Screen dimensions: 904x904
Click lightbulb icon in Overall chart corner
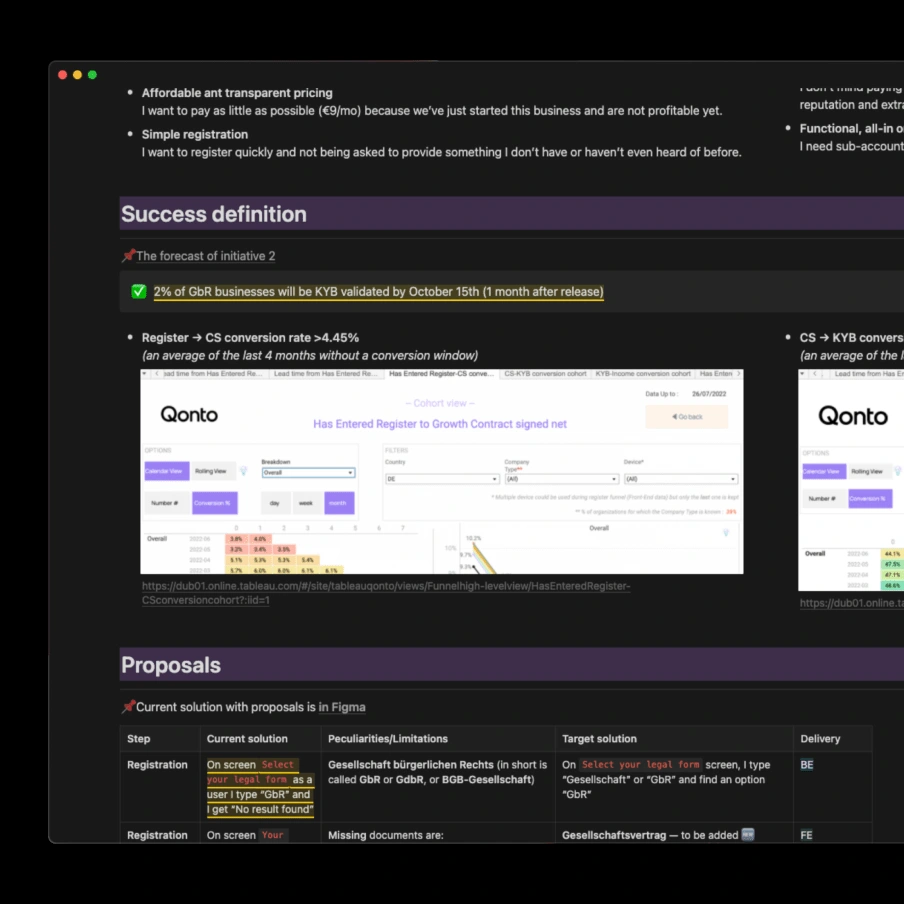(x=726, y=532)
